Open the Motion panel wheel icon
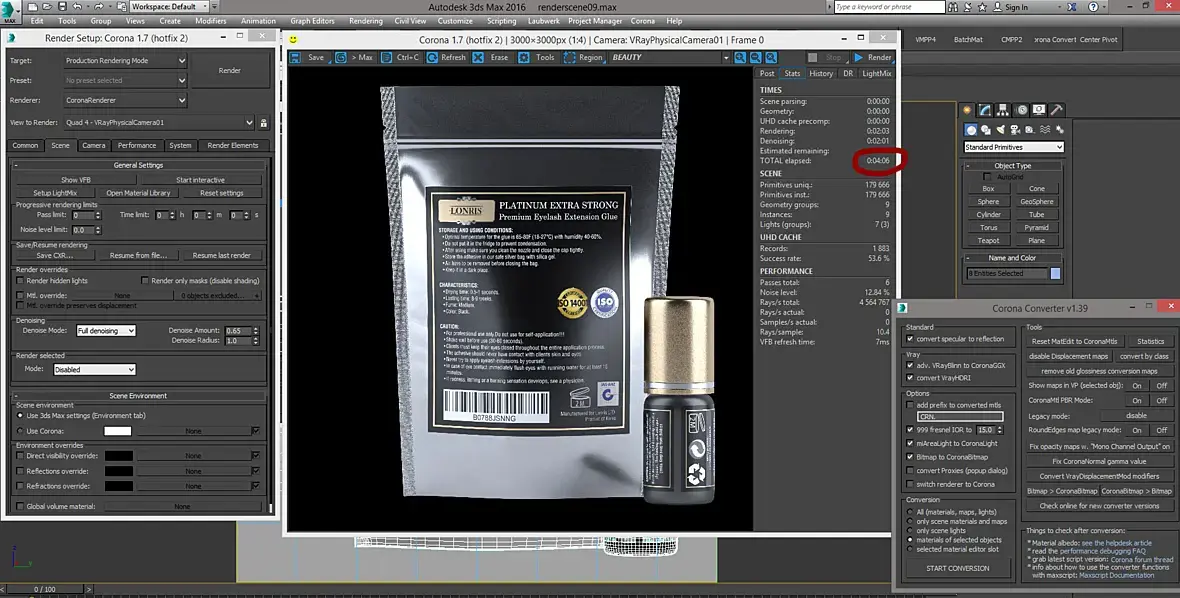Viewport: 1180px width, 598px height. pos(1021,111)
